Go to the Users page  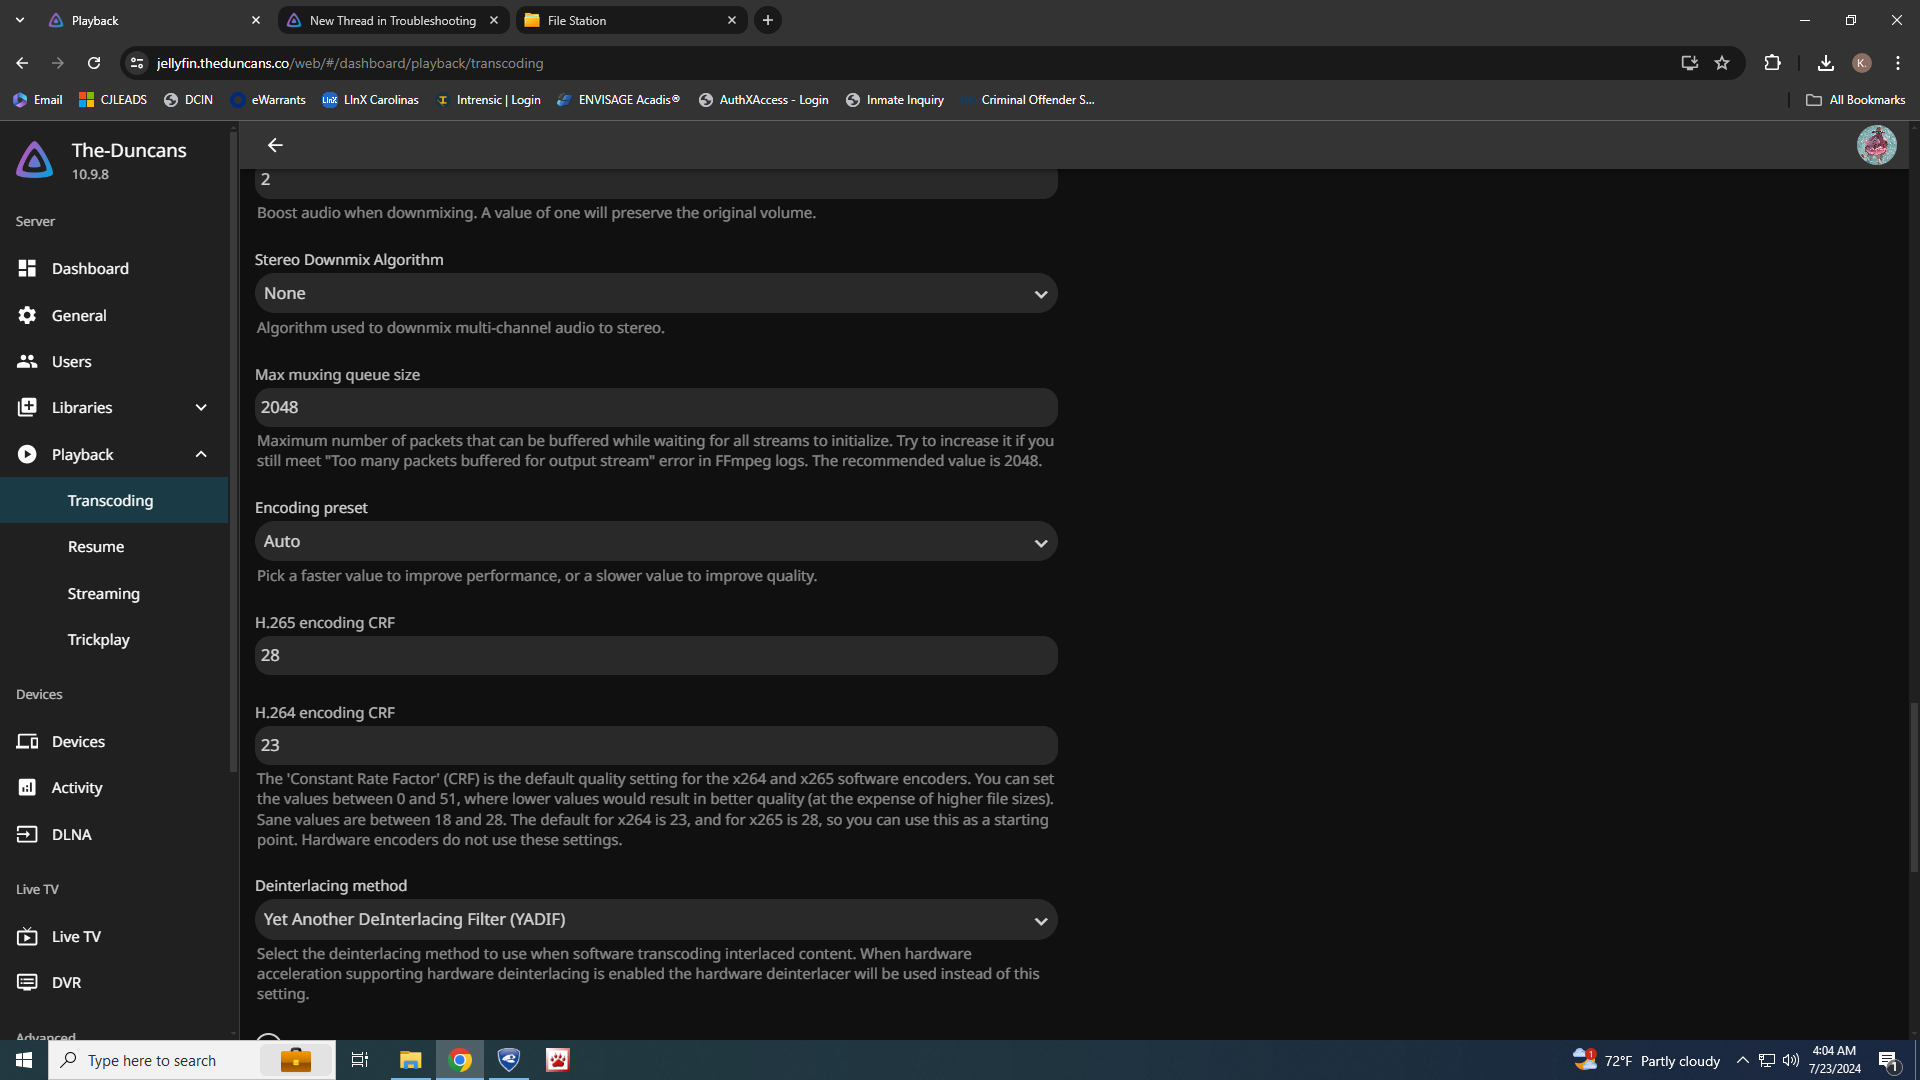tap(71, 361)
